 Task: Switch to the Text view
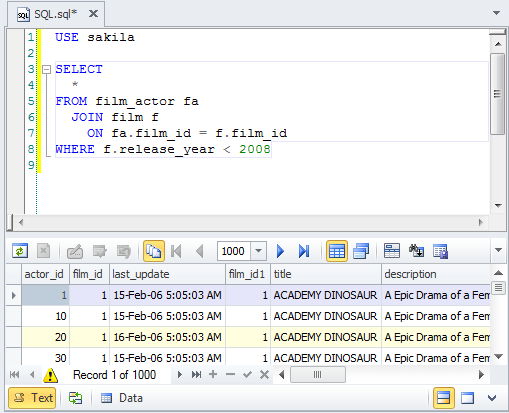(x=32, y=398)
